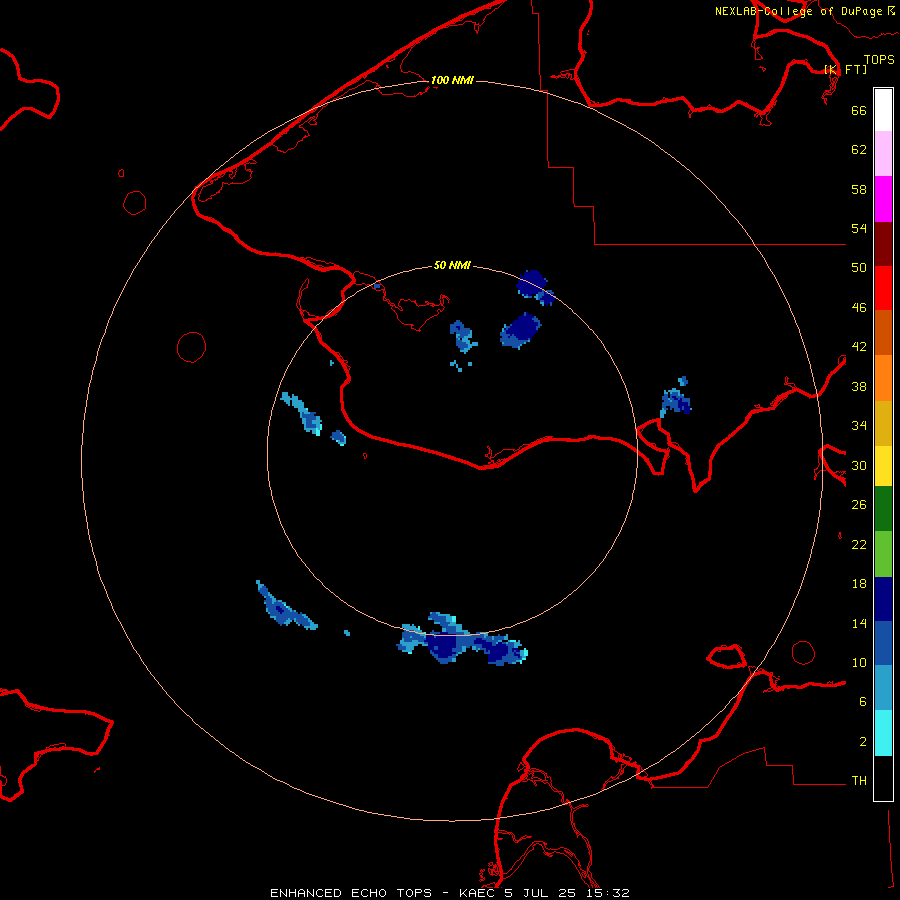Click the 46 legend value
900x900 pixels.
click(x=859, y=308)
